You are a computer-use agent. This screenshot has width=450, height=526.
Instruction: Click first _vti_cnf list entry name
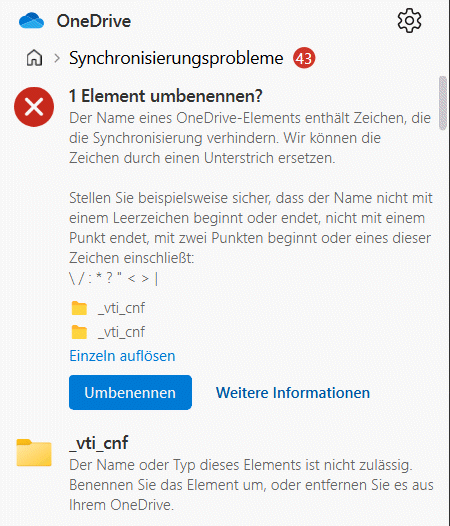point(121,308)
